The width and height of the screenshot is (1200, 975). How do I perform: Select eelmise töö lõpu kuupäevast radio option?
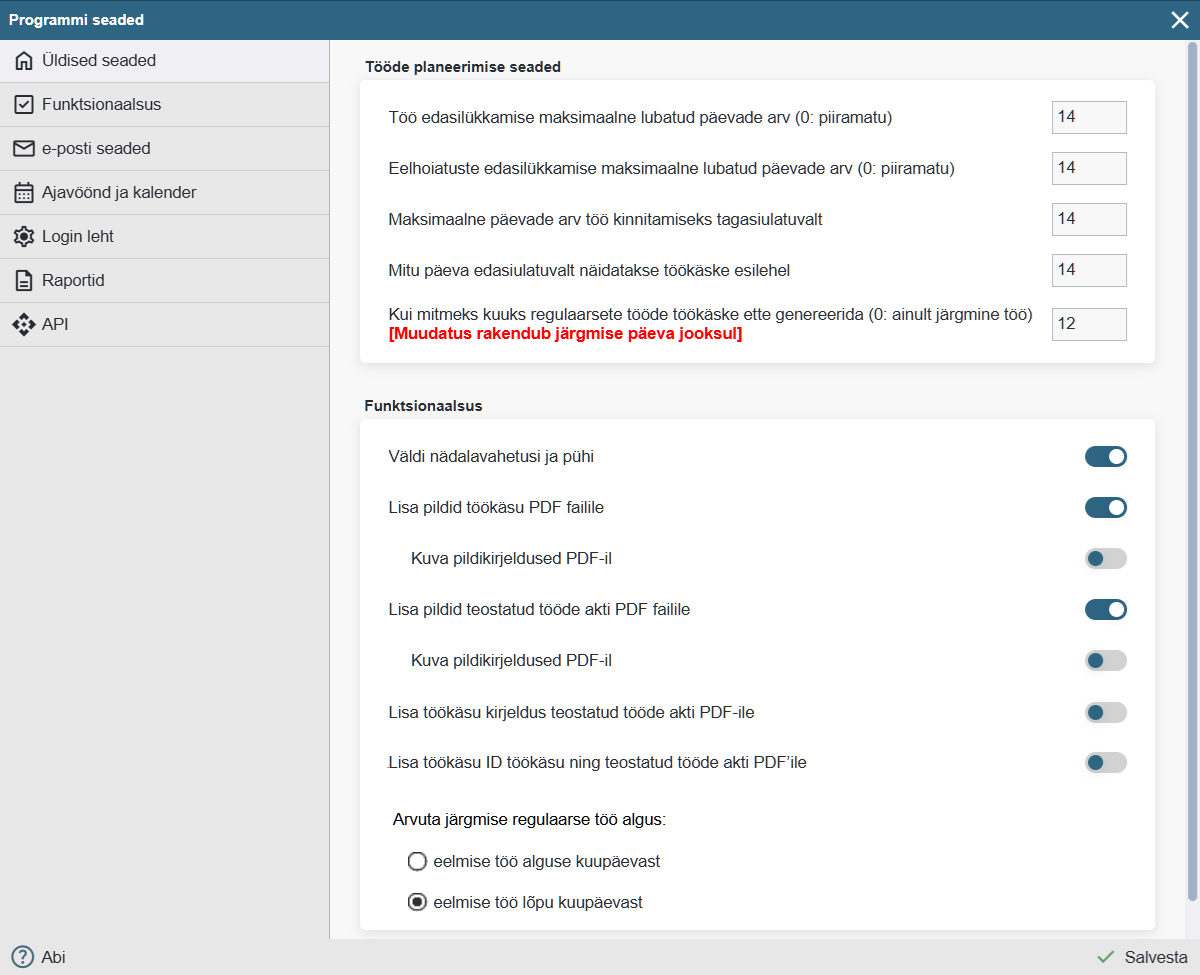417,902
